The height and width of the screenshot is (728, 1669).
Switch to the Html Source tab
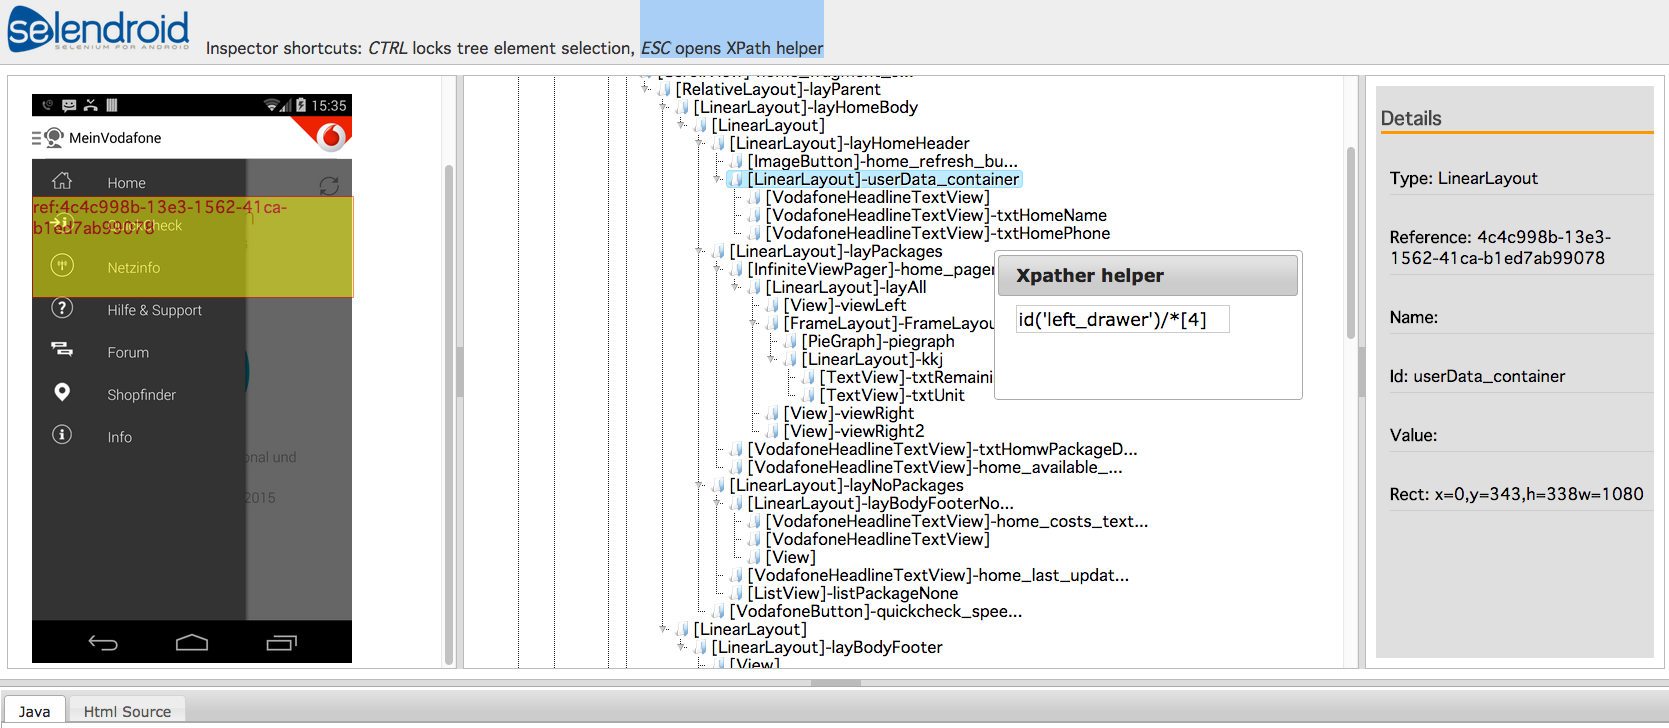pos(127,711)
